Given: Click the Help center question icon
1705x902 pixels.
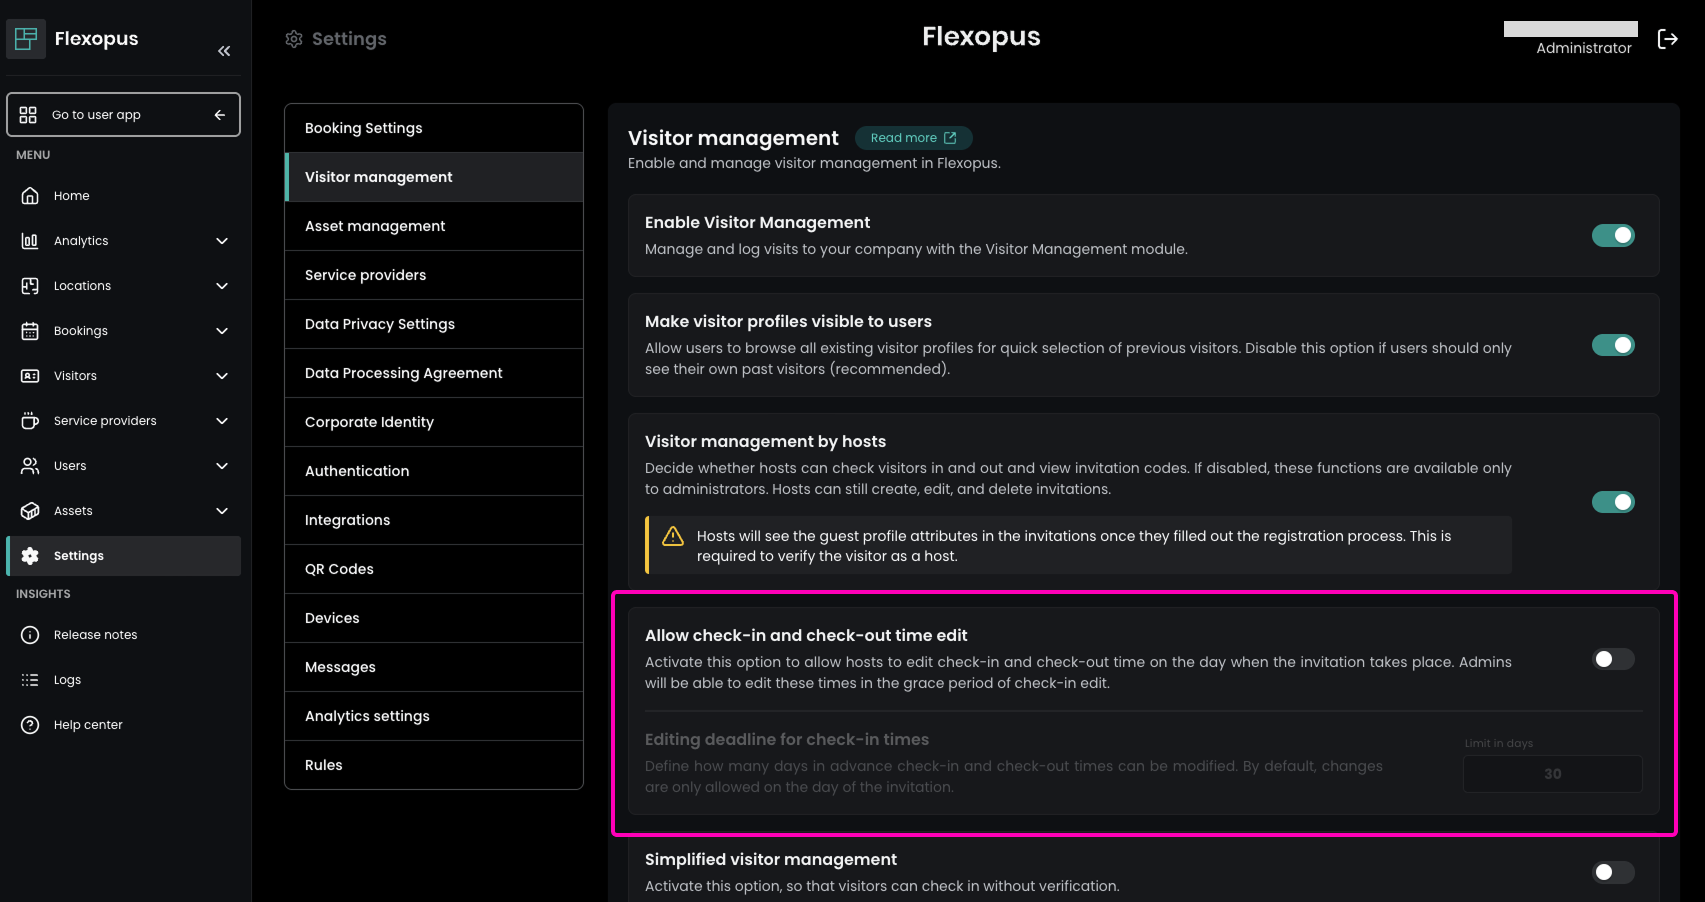Looking at the screenshot, I should (30, 725).
